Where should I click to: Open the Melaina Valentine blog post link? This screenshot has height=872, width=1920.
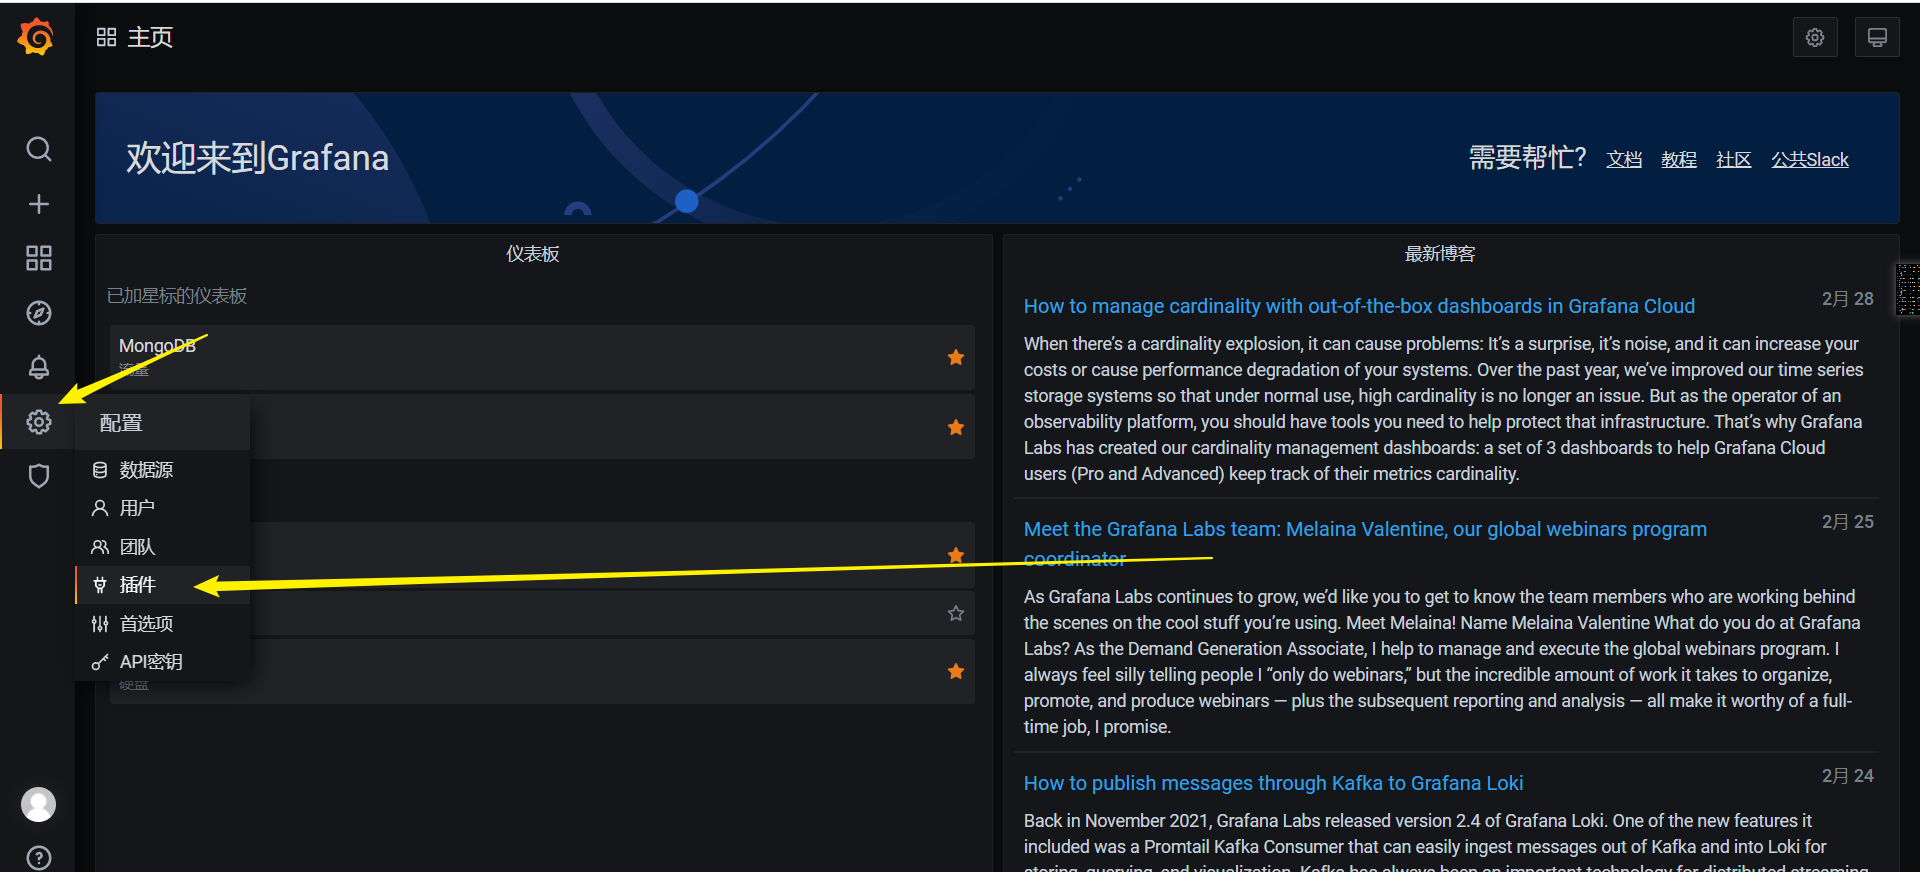click(1365, 543)
